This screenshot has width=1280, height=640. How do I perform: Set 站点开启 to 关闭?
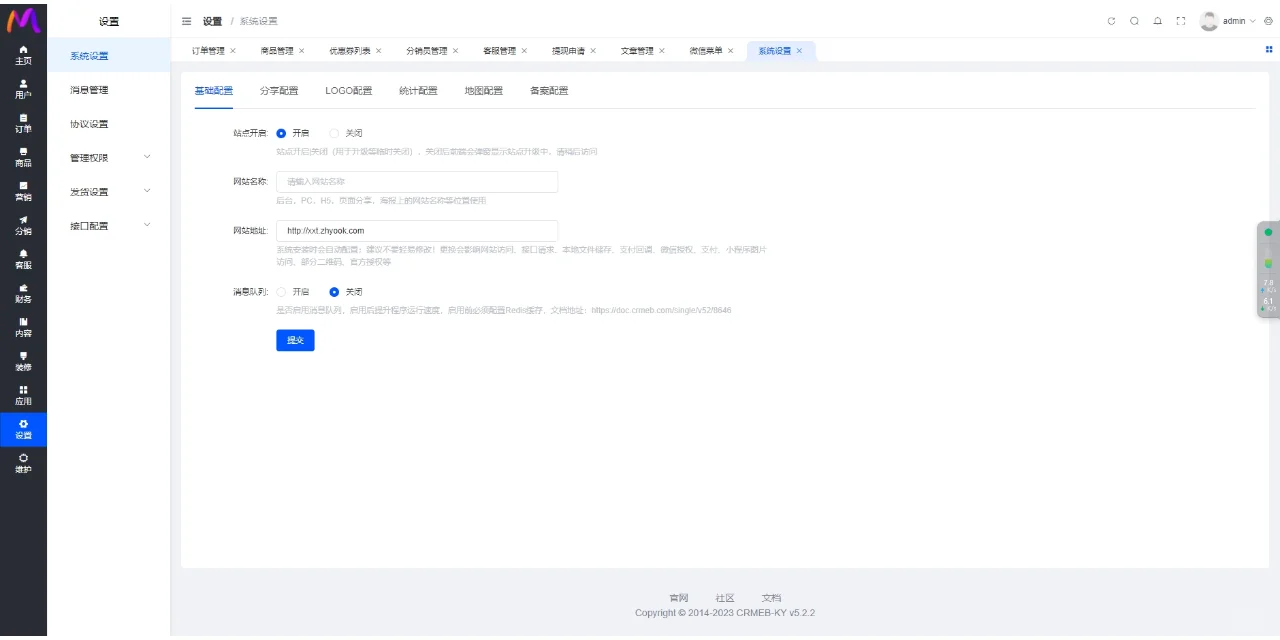335,133
